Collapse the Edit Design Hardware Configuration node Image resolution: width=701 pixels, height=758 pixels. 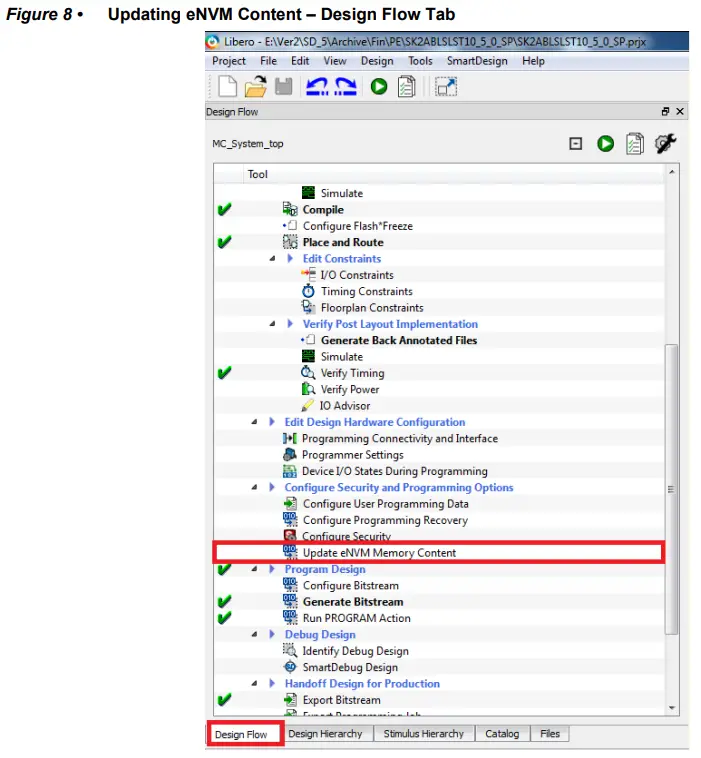pyautogui.click(x=254, y=422)
